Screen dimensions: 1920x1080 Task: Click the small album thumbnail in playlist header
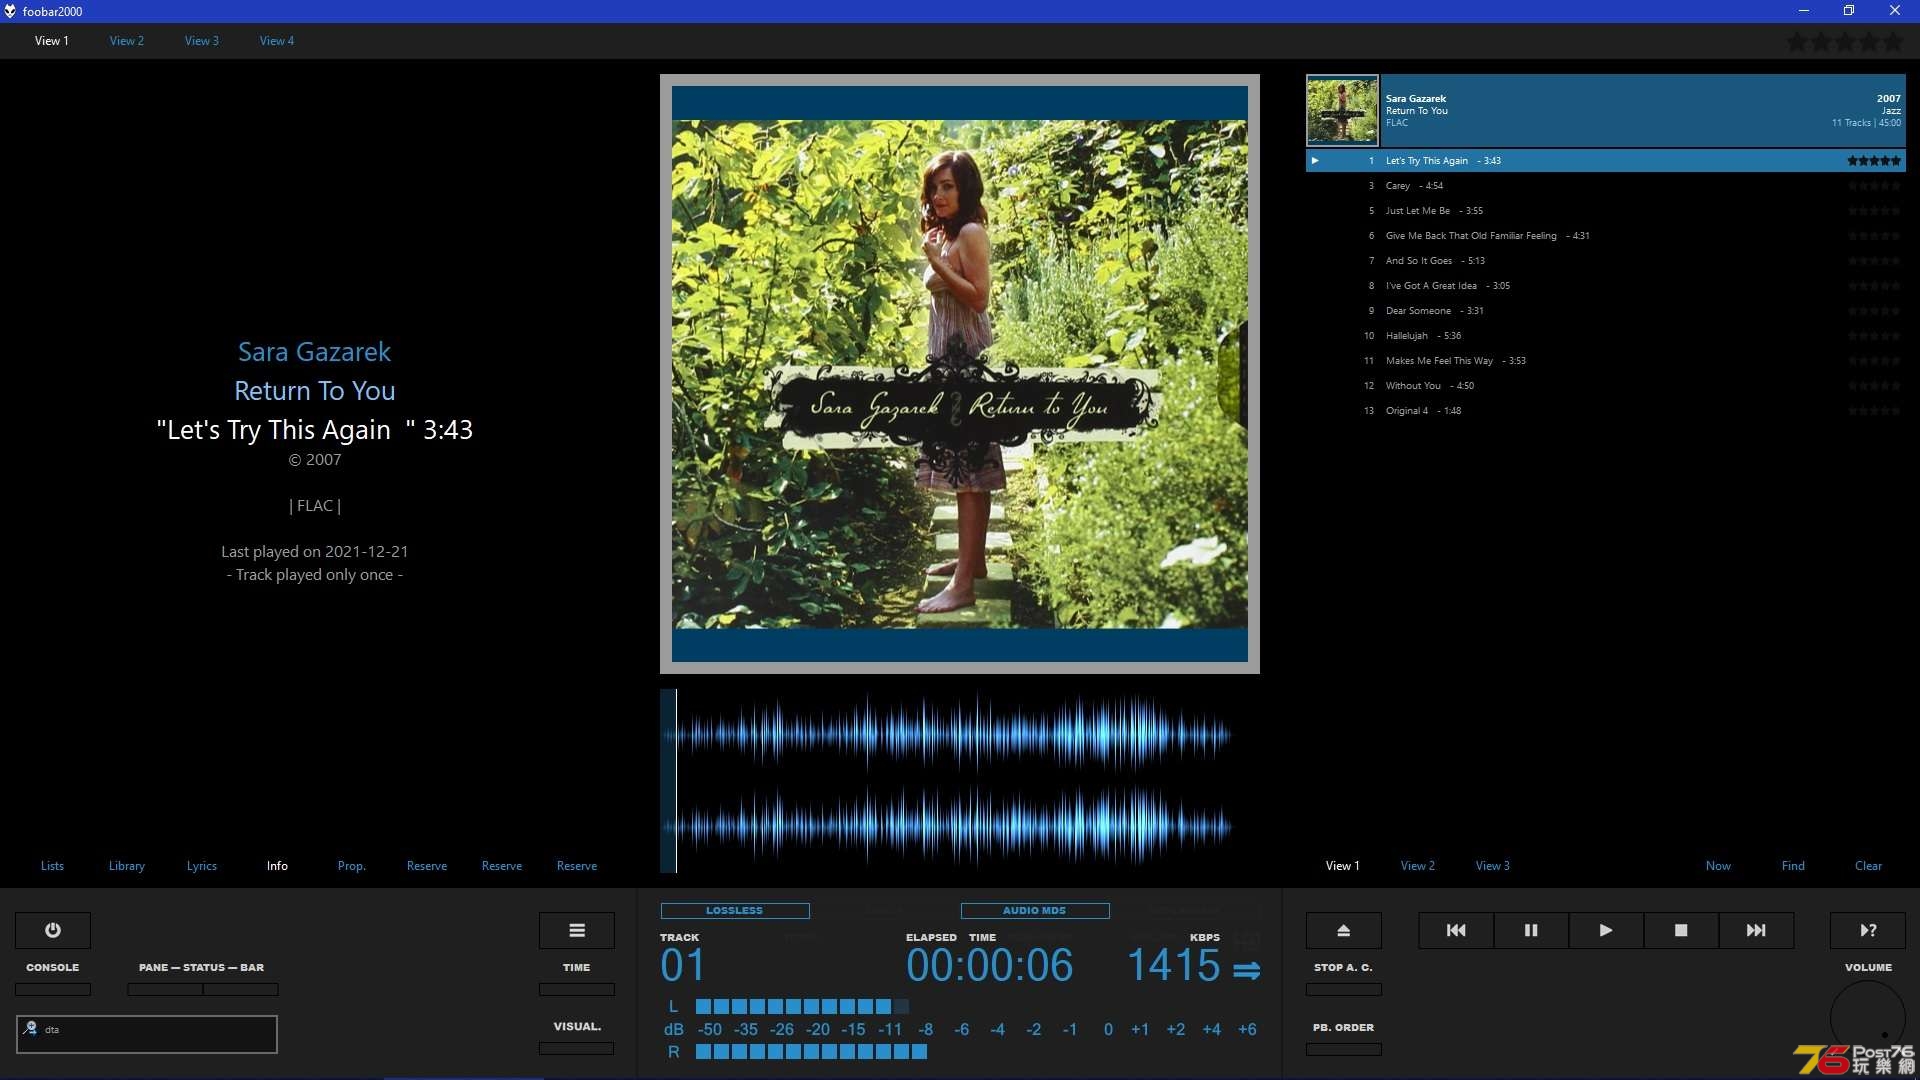(1342, 110)
